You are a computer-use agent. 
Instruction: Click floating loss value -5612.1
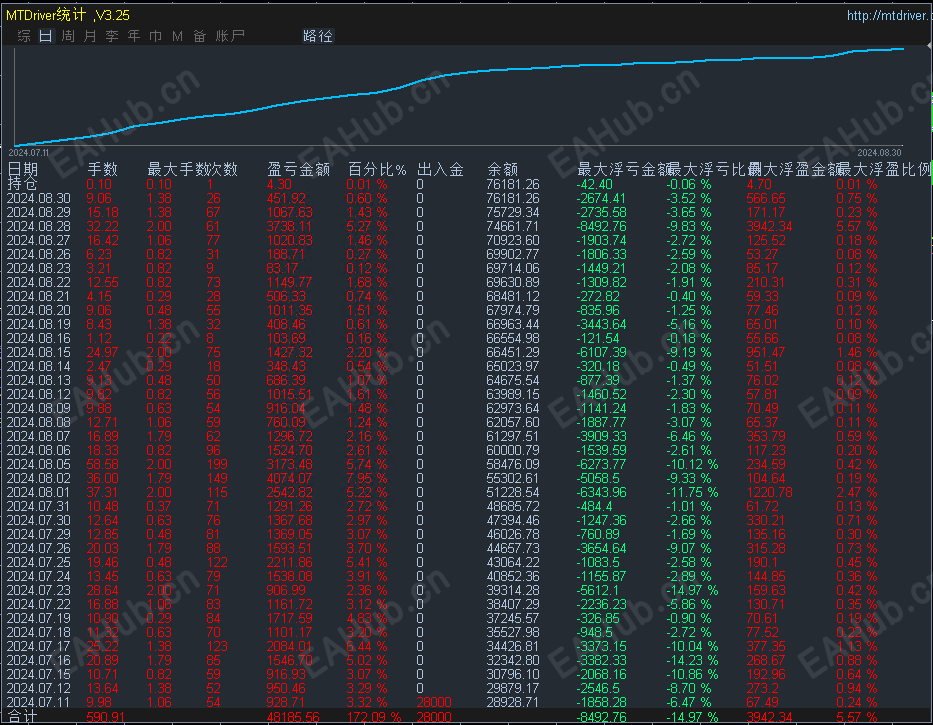click(598, 590)
